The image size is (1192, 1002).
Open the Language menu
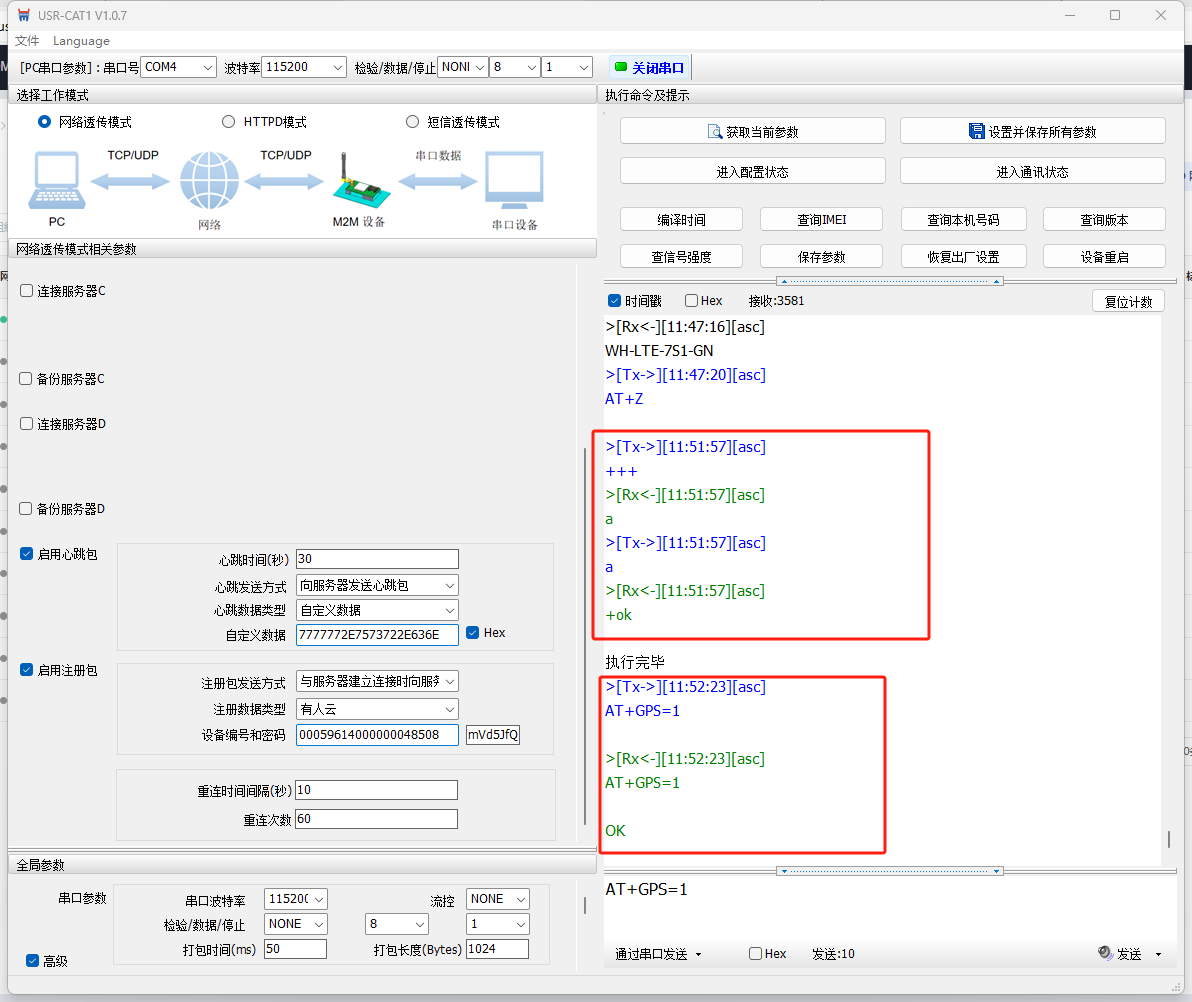(81, 41)
